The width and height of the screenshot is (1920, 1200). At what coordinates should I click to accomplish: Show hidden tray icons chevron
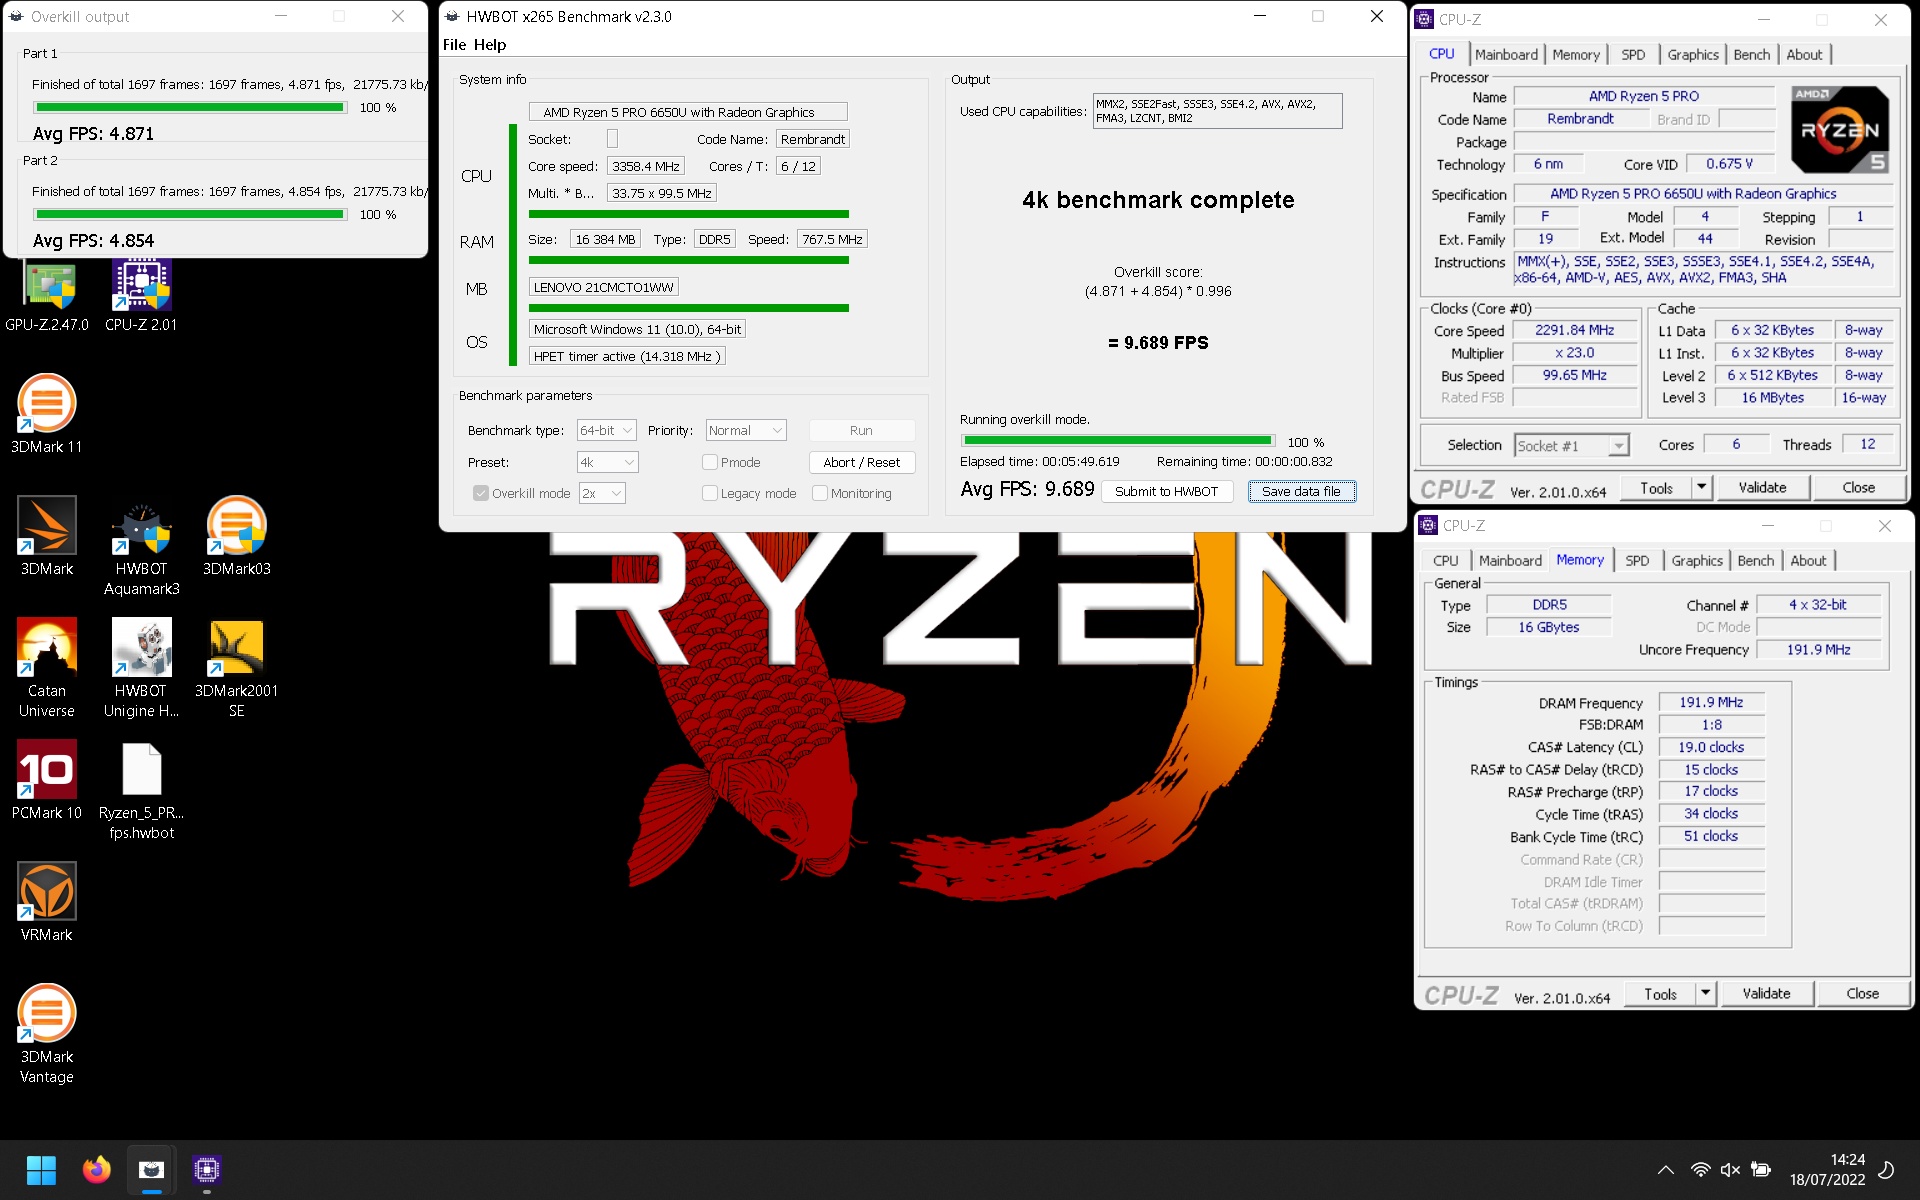point(1665,1169)
